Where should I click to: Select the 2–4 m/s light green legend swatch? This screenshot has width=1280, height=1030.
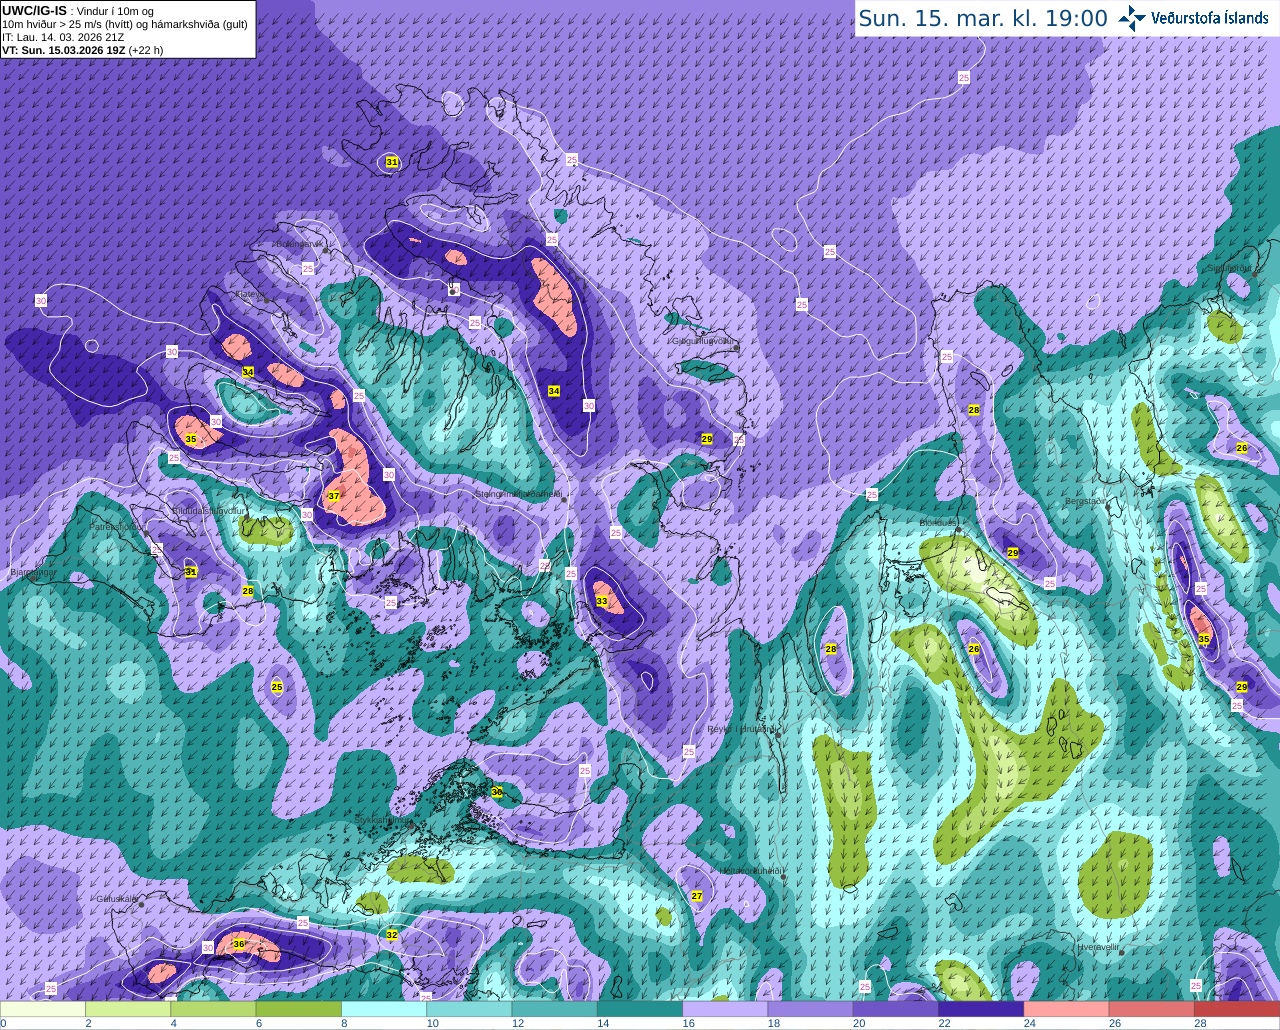pos(128,1009)
